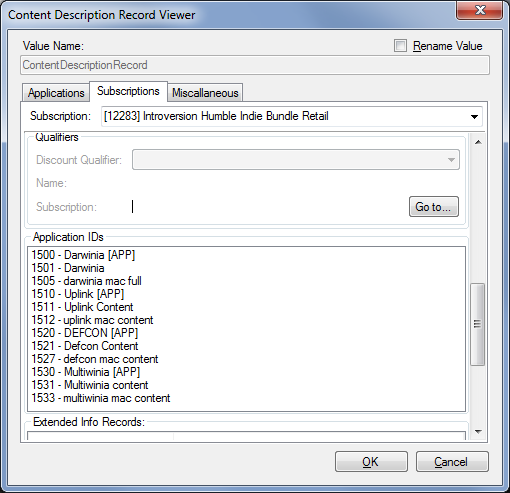
Task: Click the Value Name text field
Action: [x=255, y=65]
